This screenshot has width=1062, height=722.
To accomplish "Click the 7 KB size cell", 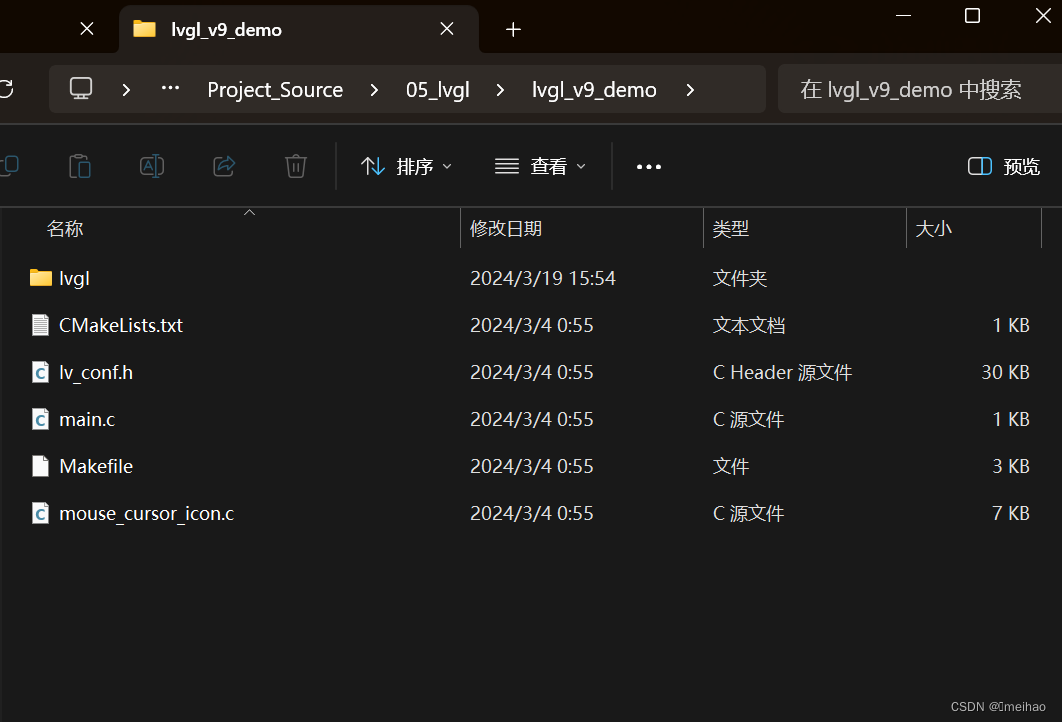I will [1011, 513].
